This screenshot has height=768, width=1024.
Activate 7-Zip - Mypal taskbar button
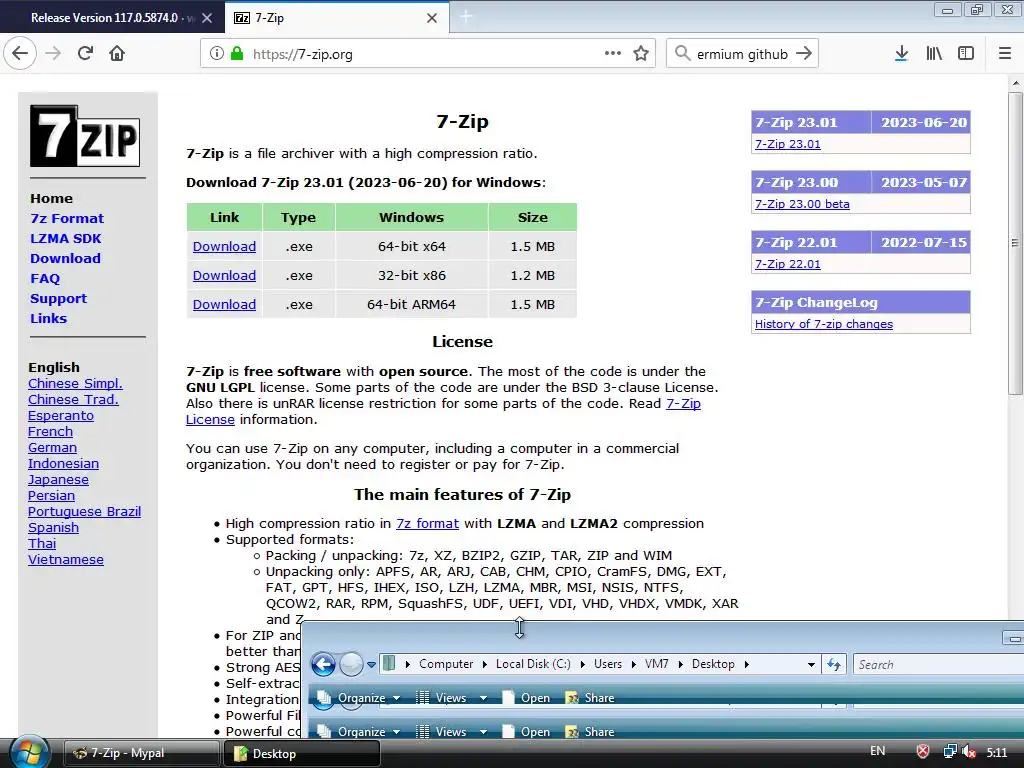click(142, 753)
